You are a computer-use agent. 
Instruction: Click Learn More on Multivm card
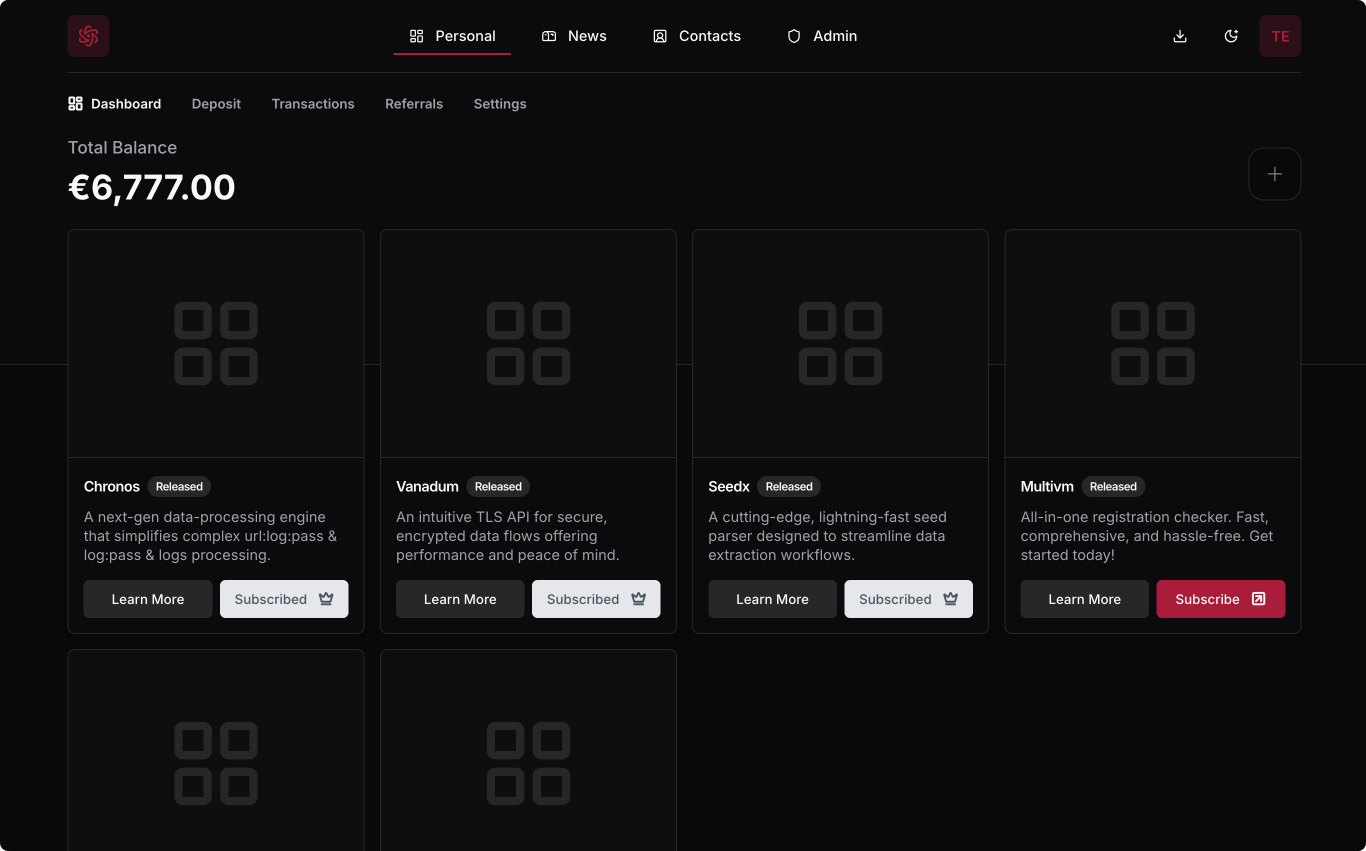[1084, 599]
